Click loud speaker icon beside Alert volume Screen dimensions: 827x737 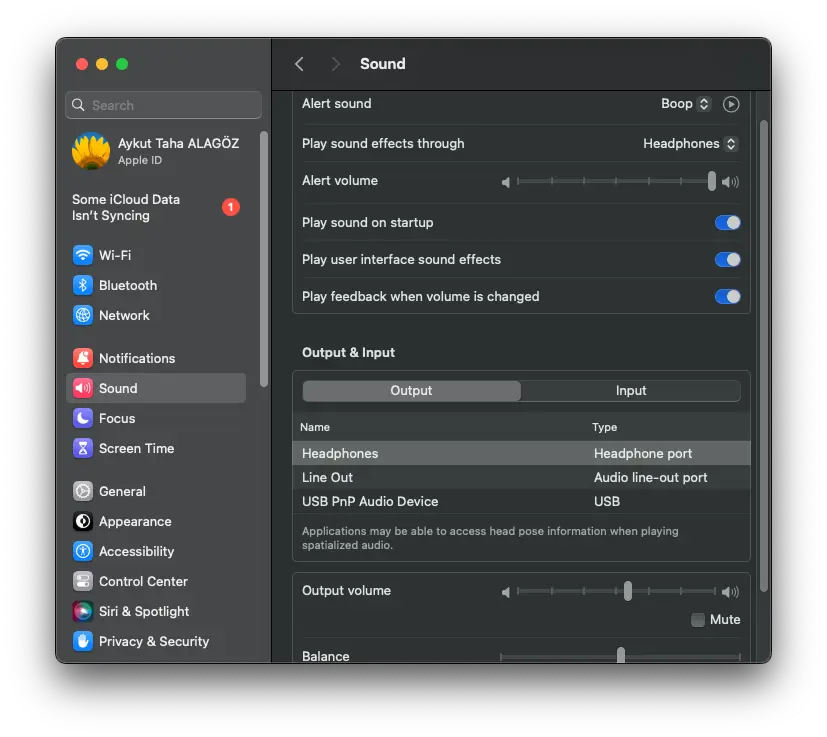[730, 182]
